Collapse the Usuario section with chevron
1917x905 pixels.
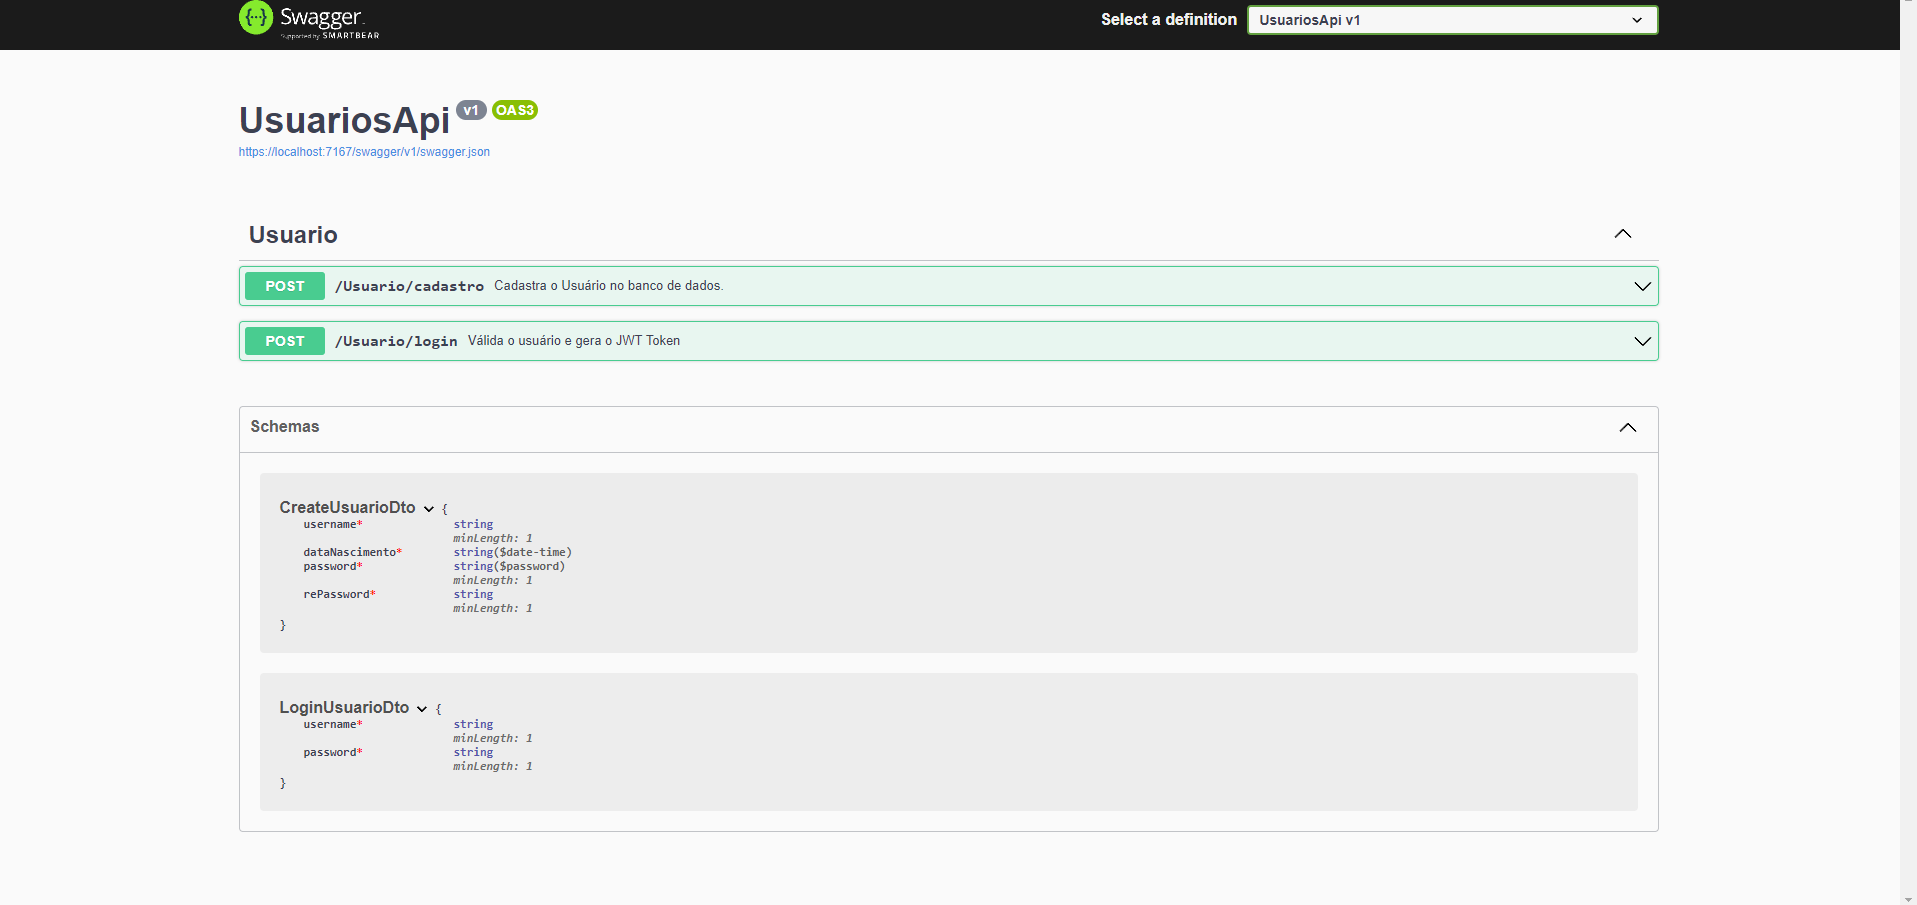tap(1622, 234)
